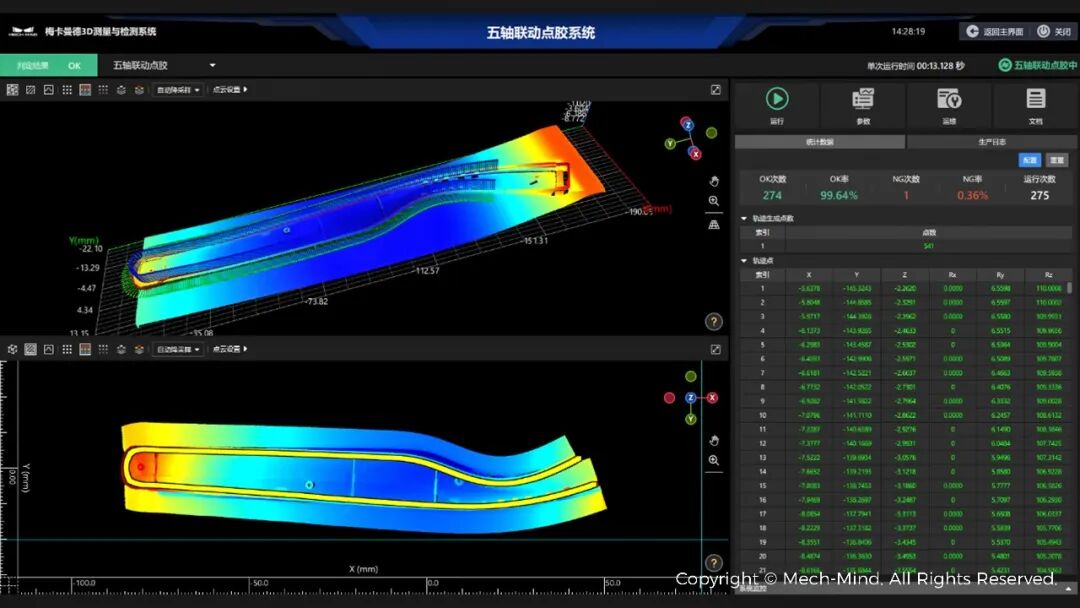The width and height of the screenshot is (1080, 608).
Task: Click the zoom magnifier in upper view
Action: [x=714, y=201]
